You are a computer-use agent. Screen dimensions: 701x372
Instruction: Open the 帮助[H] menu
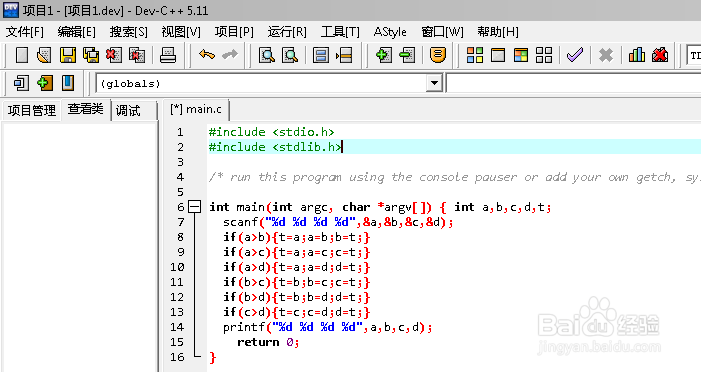tap(498, 32)
